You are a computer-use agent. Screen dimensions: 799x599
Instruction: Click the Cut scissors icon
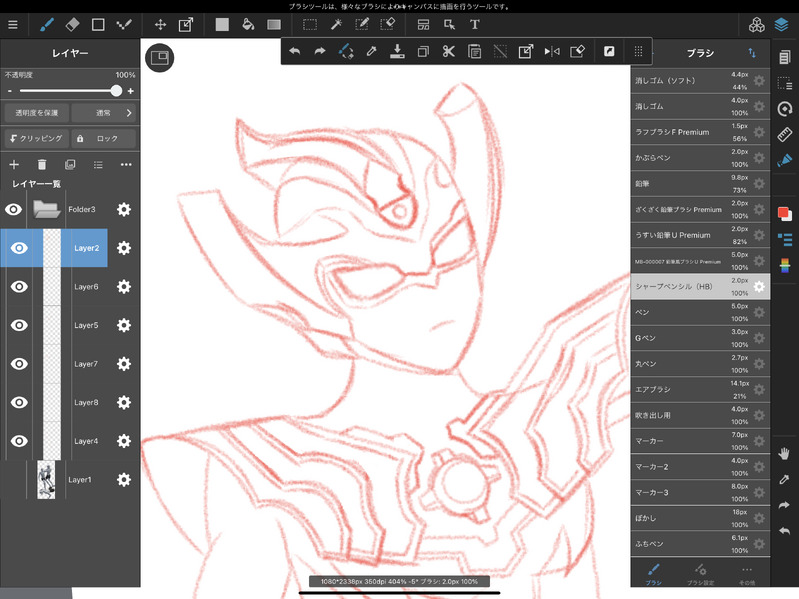(448, 51)
